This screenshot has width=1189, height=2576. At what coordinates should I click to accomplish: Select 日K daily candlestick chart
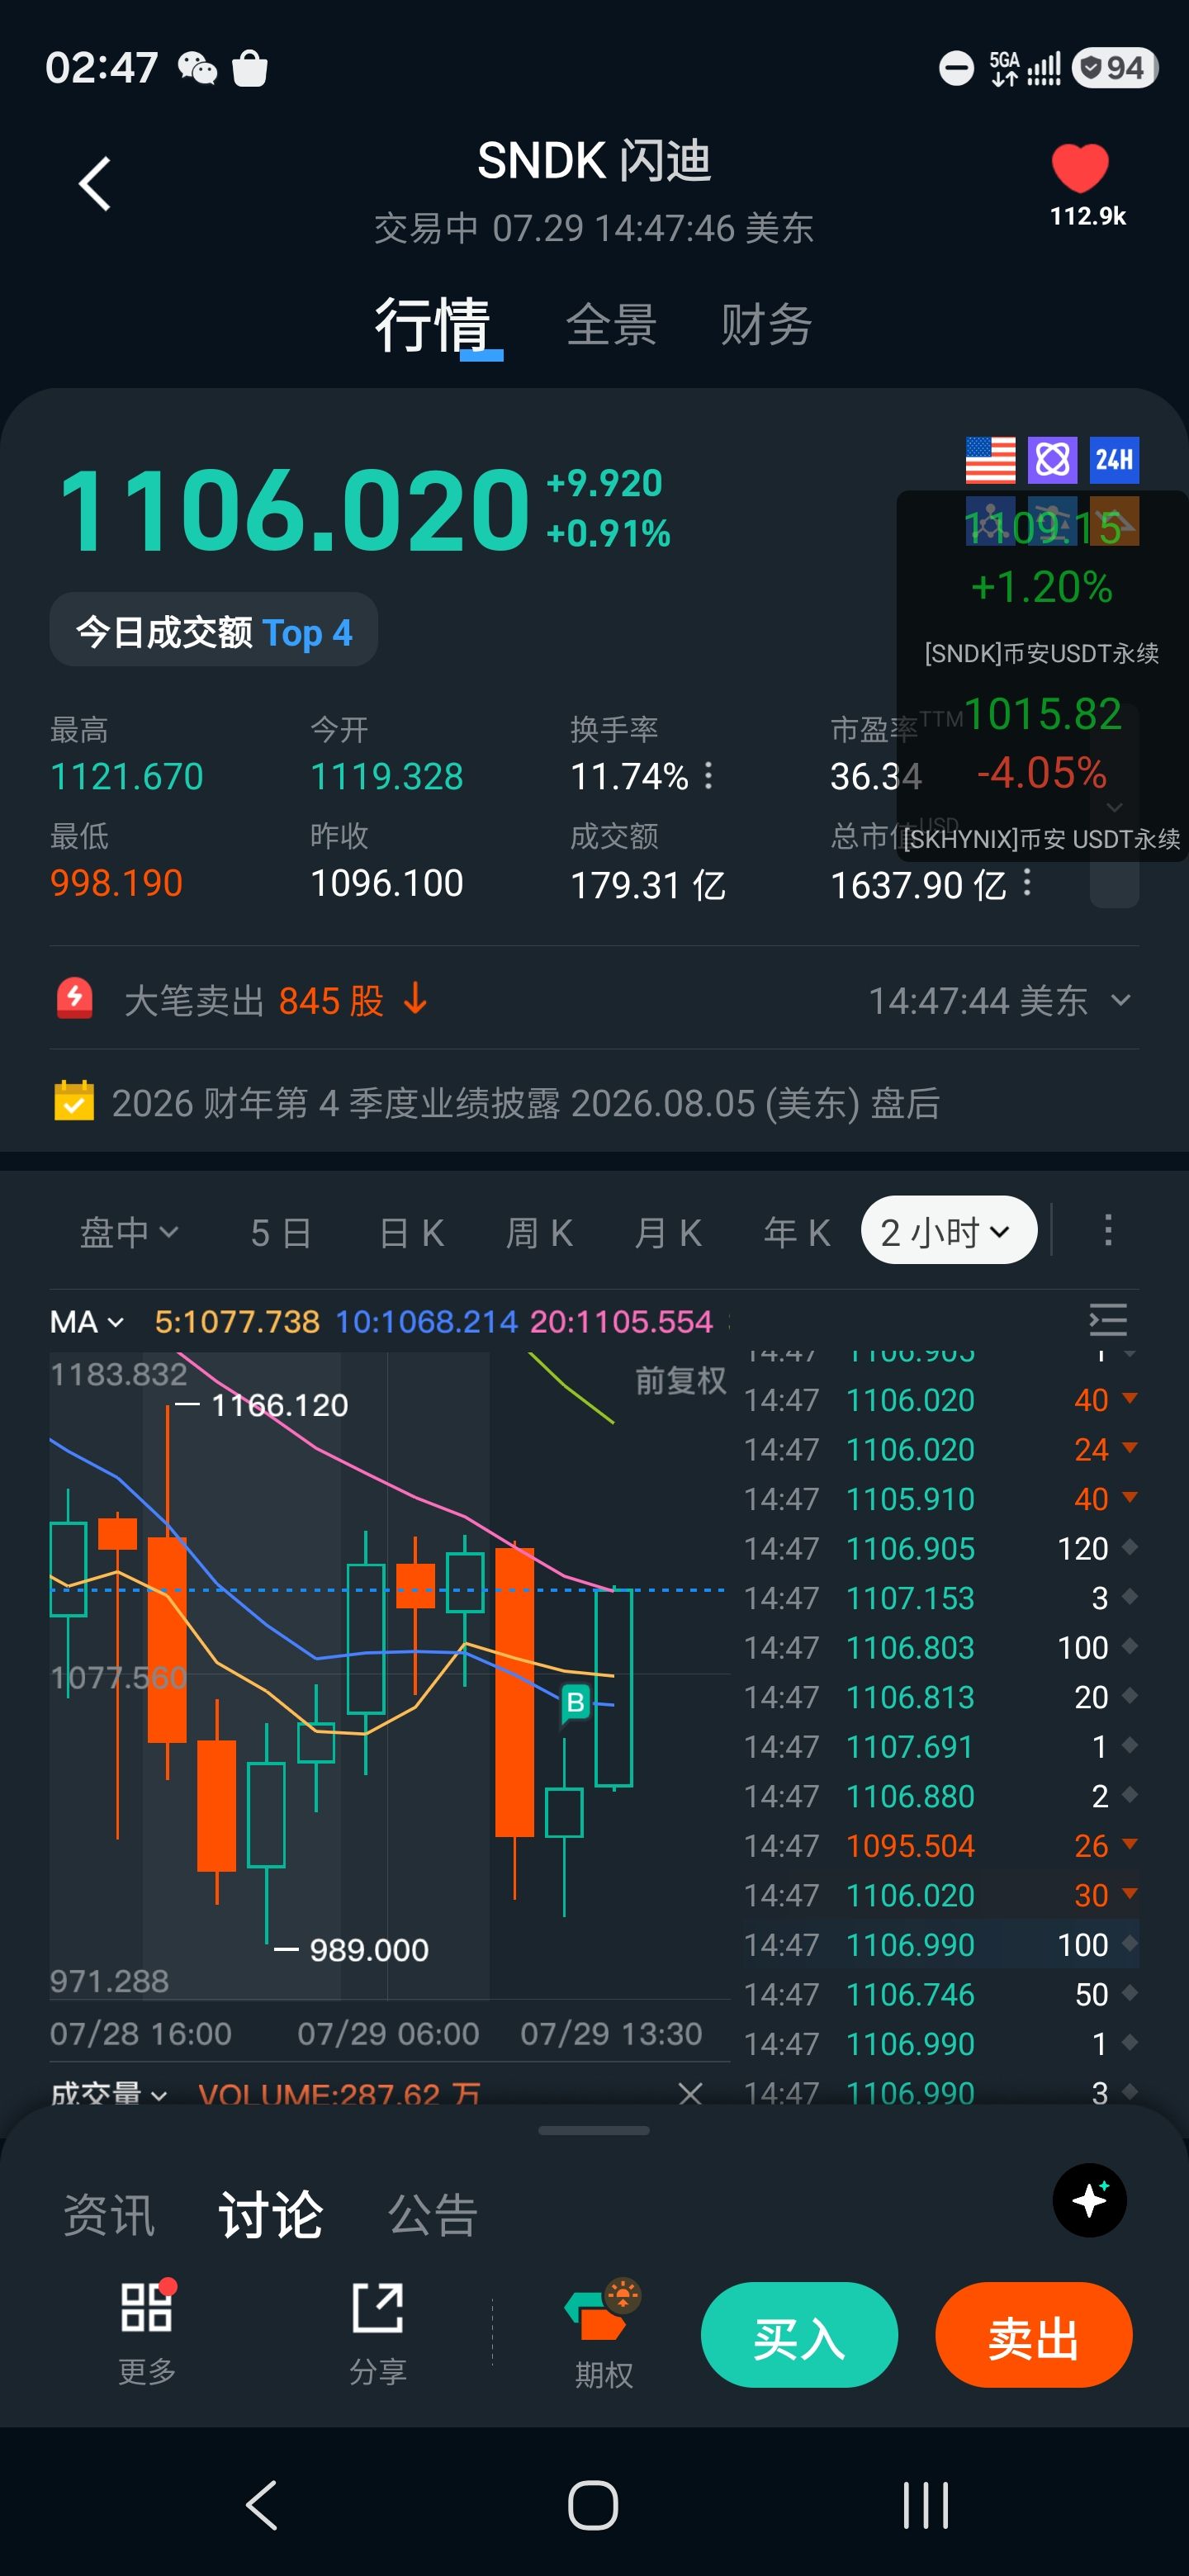411,1232
